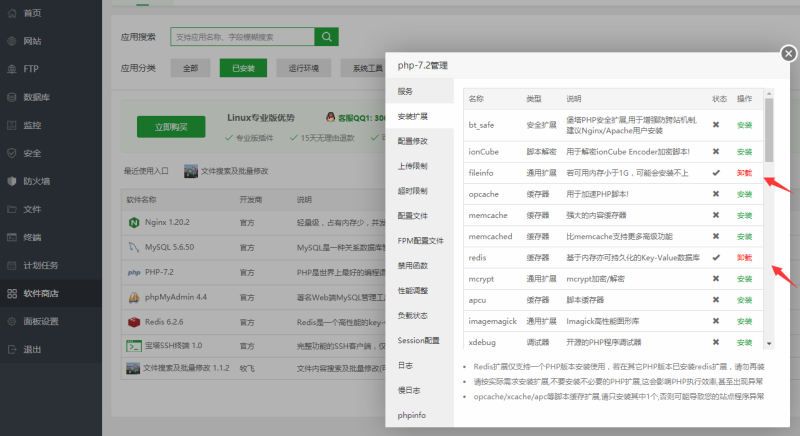This screenshot has width=800, height=436.
Task: Click the MySQL dolphin icon in software list
Action: [x=134, y=247]
